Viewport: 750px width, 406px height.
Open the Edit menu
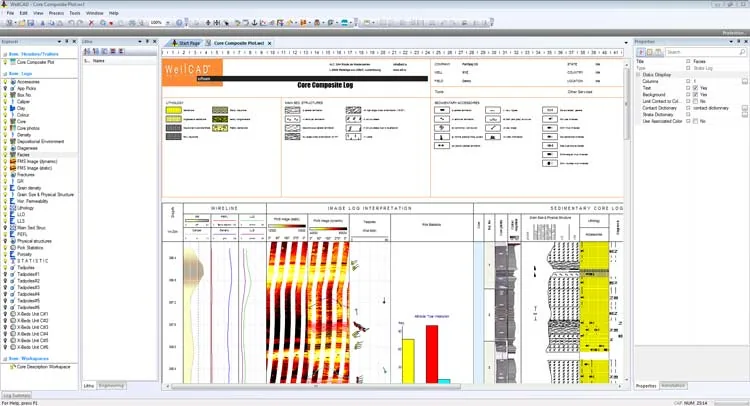23,13
